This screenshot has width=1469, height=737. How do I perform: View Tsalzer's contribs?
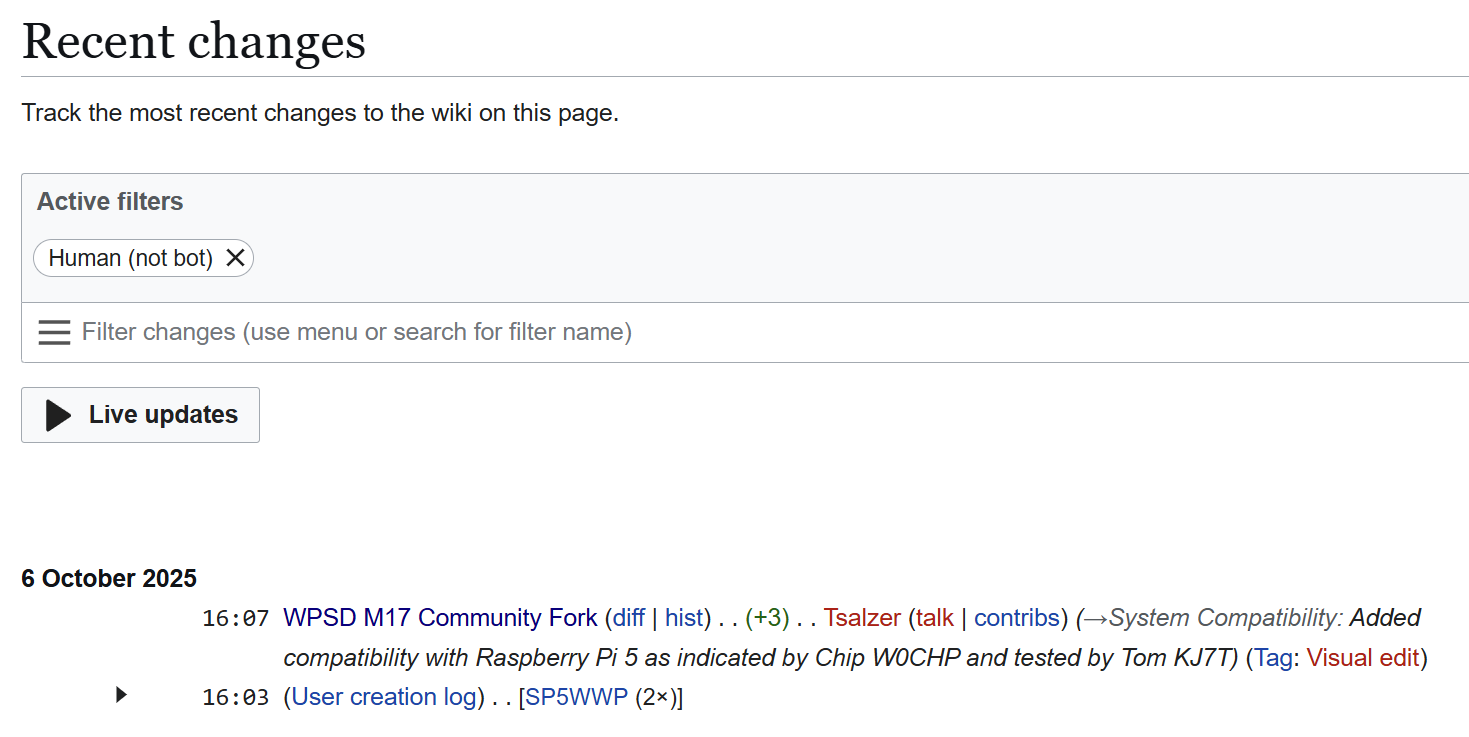point(1017,617)
